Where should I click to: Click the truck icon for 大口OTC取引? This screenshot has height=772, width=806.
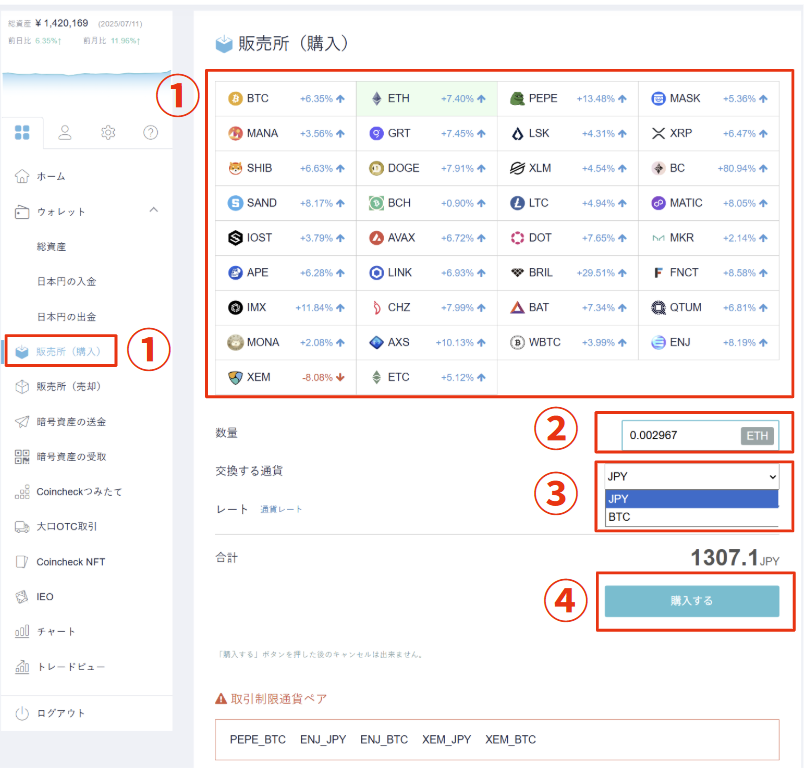pos(22,527)
